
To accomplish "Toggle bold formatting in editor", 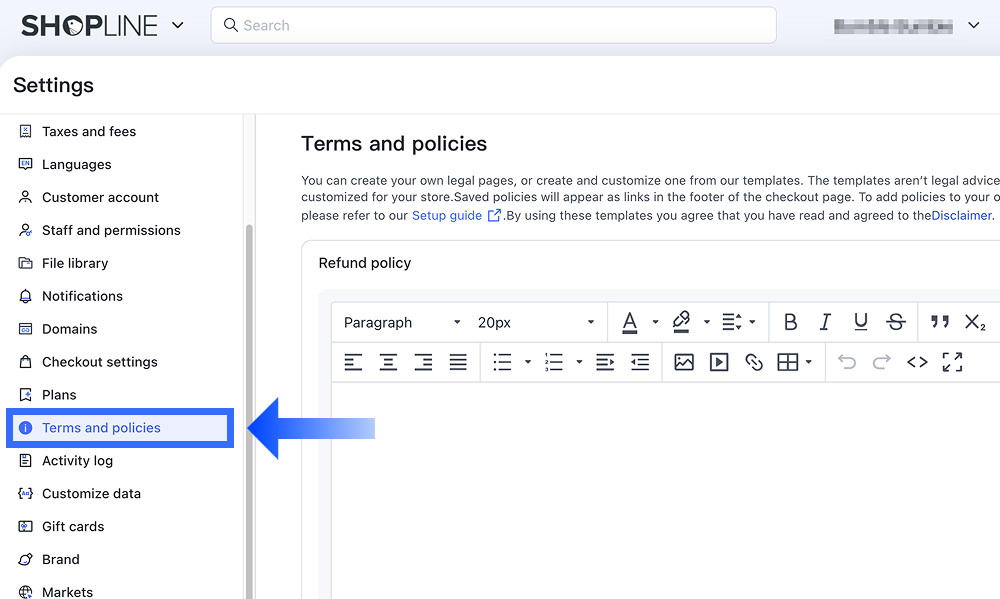I will [x=790, y=322].
